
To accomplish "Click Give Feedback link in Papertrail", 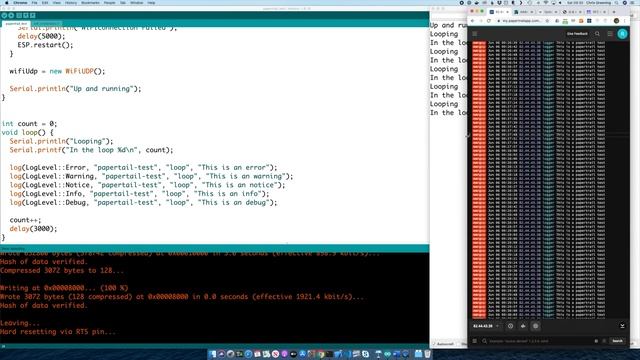I will pyautogui.click(x=577, y=34).
